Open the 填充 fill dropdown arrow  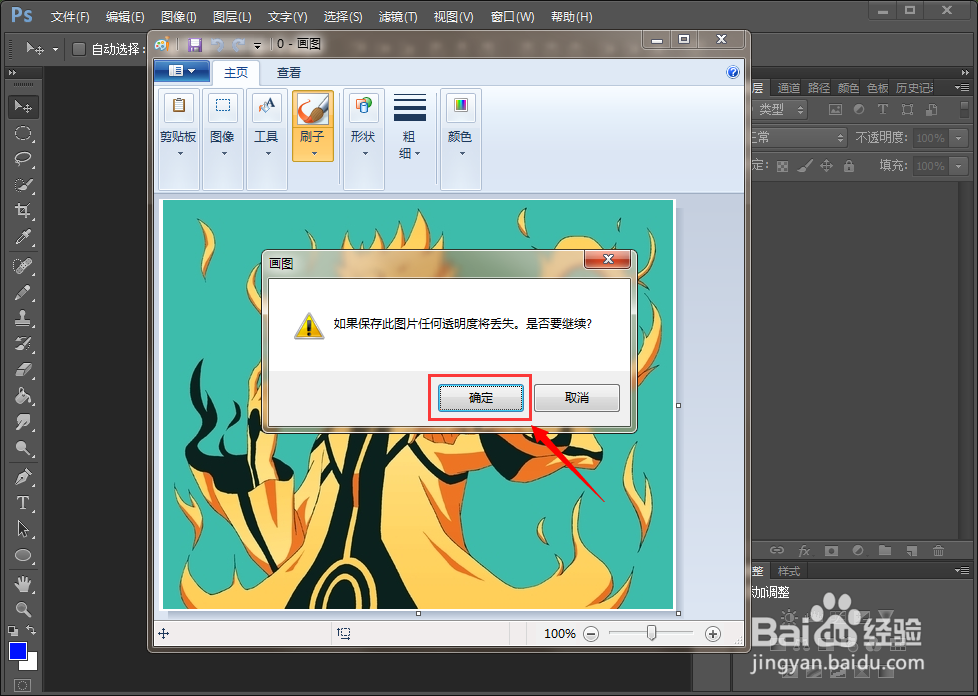(959, 166)
